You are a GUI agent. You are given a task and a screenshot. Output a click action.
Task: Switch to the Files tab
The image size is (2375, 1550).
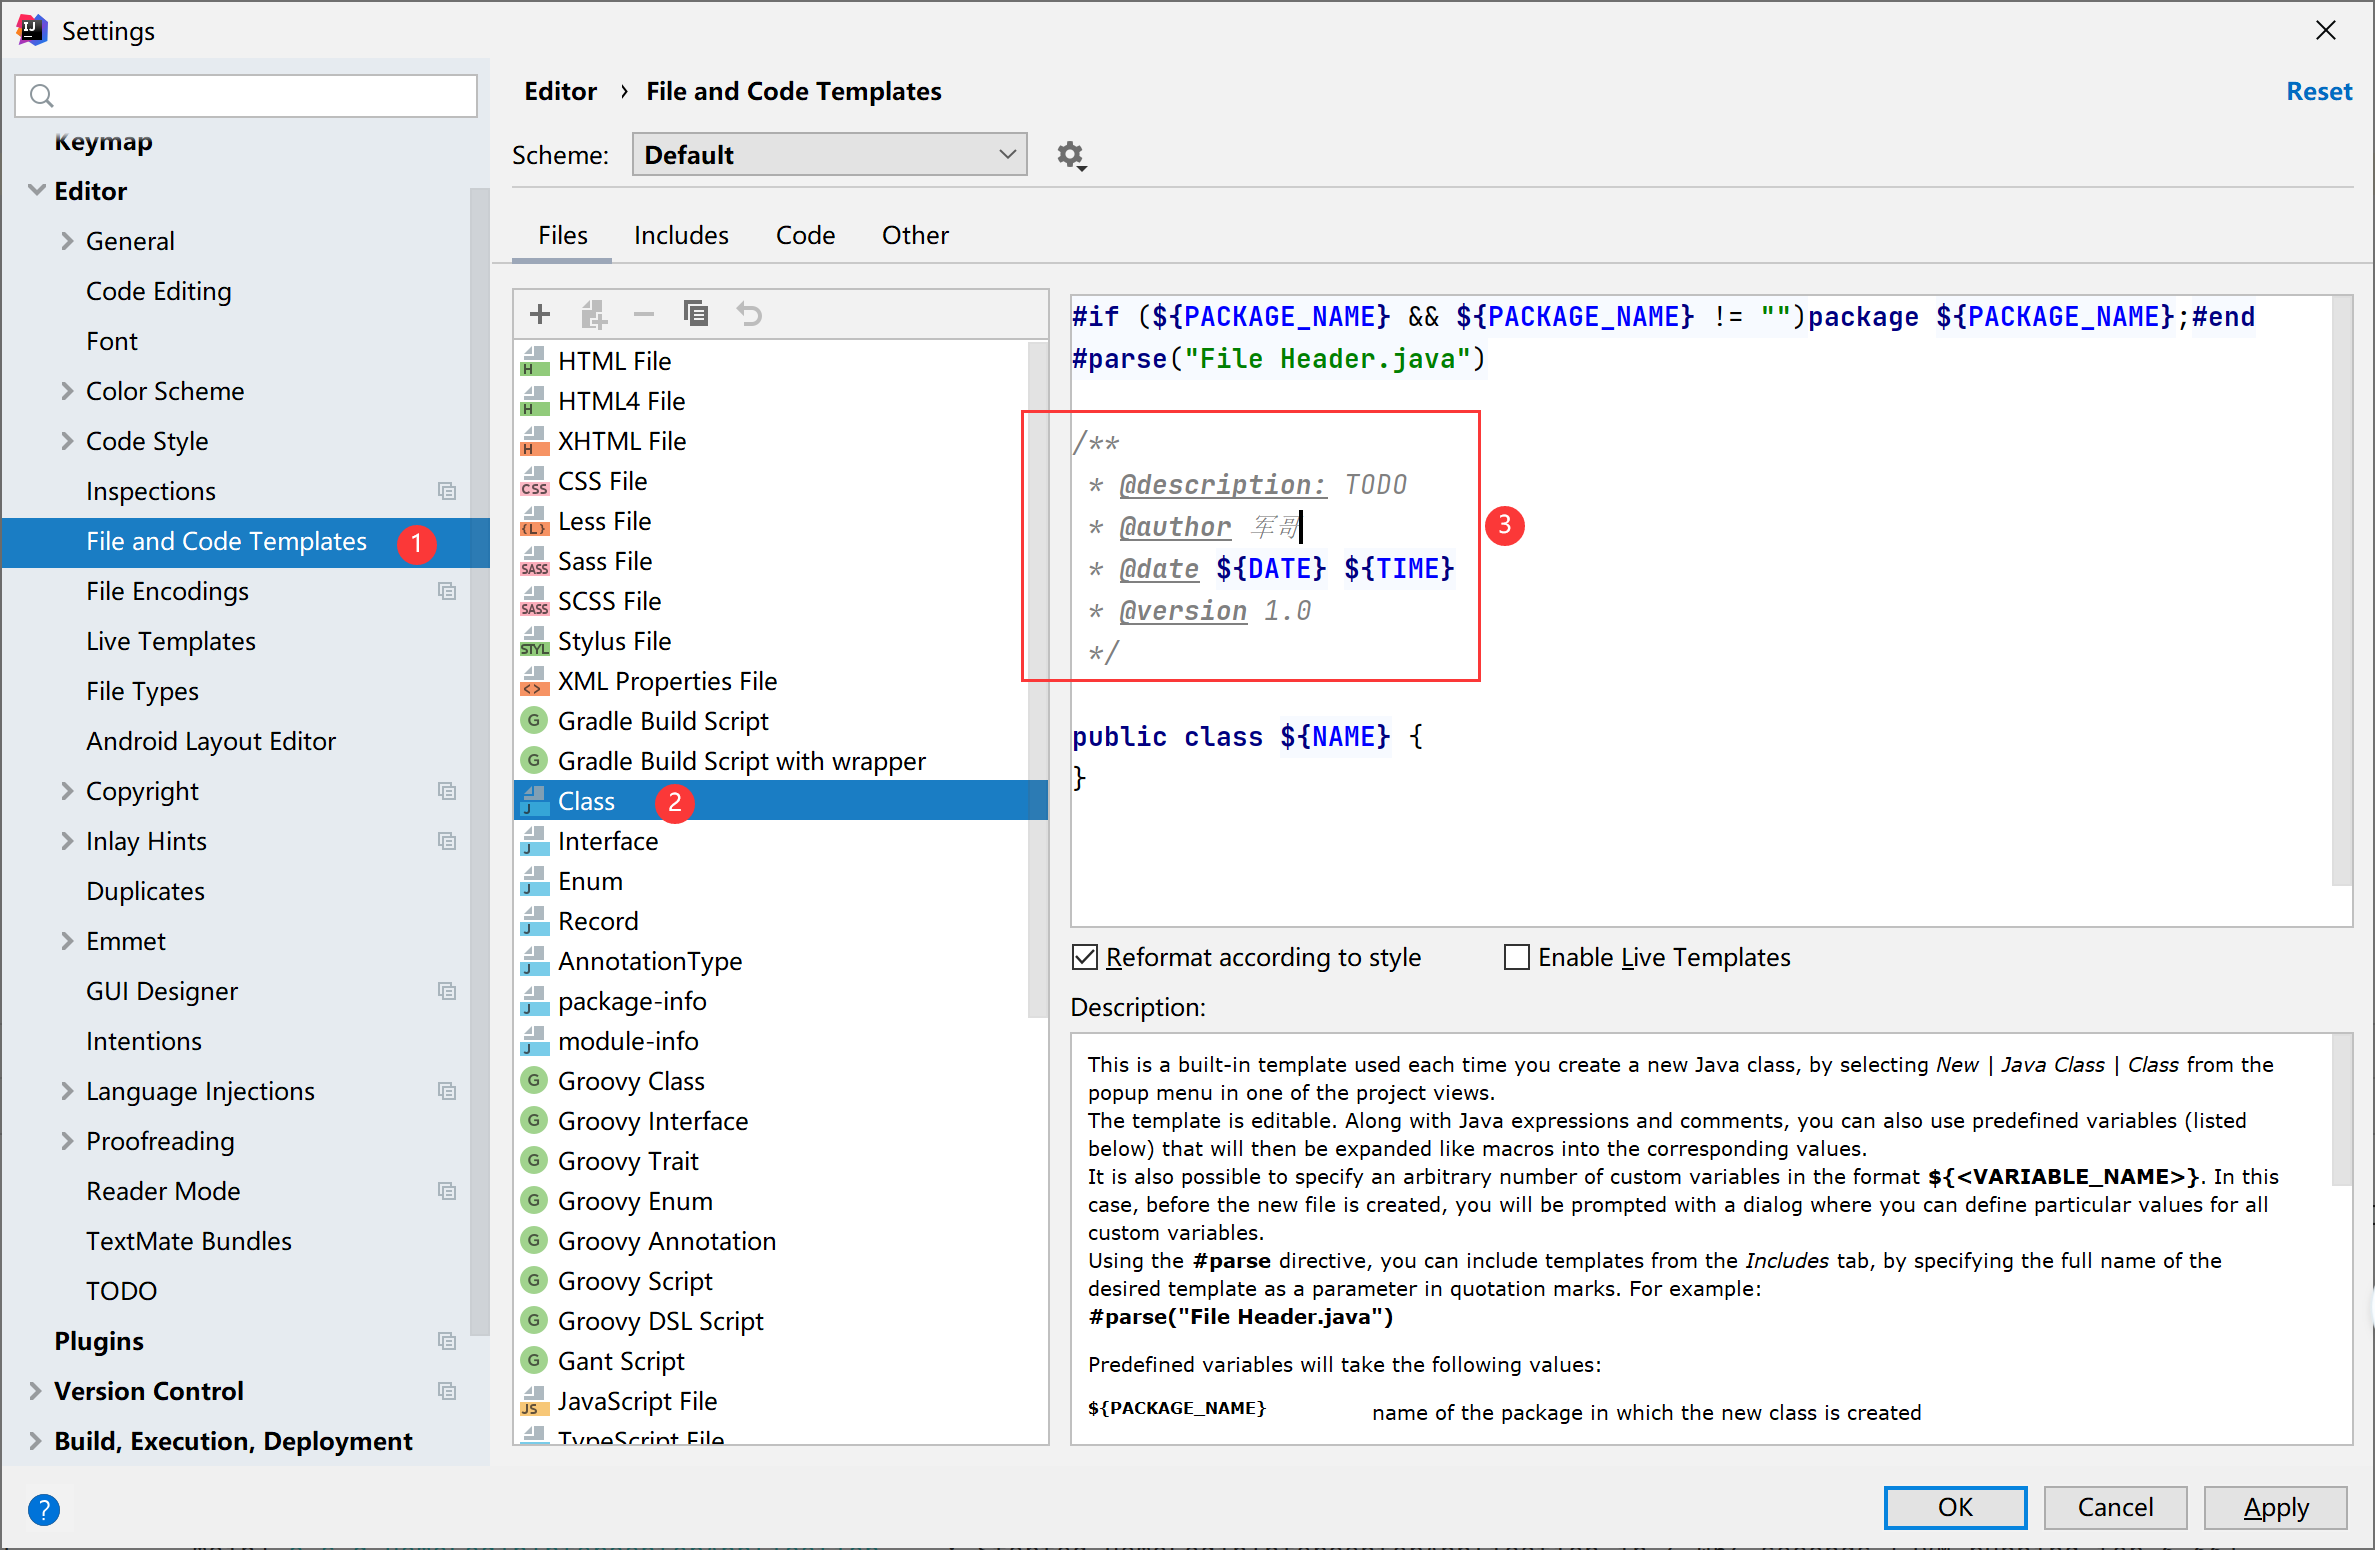(563, 235)
